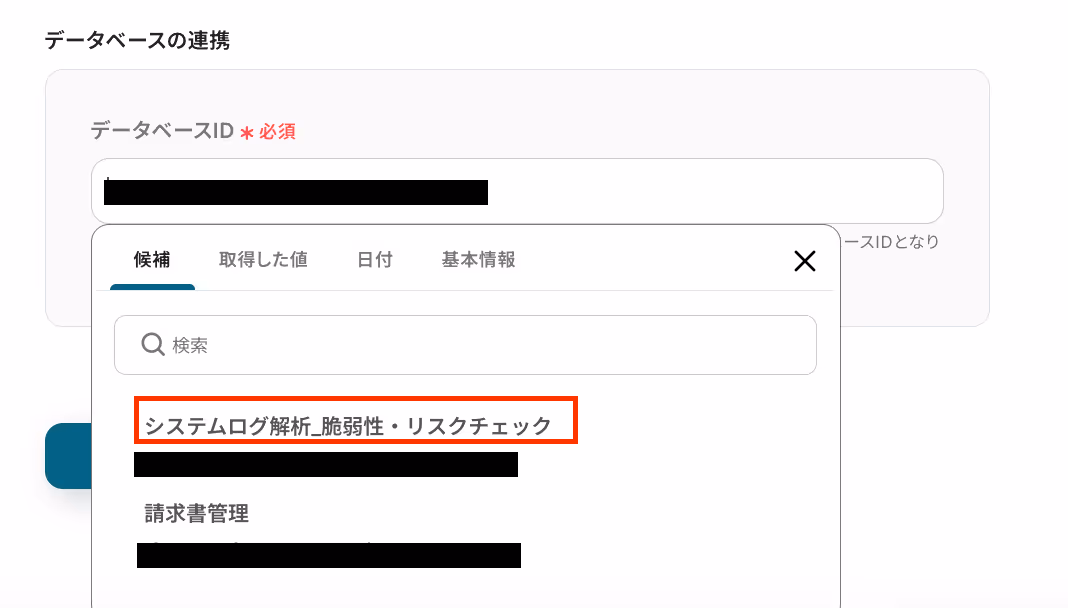Close the candidates popup with the X icon

coord(804,261)
